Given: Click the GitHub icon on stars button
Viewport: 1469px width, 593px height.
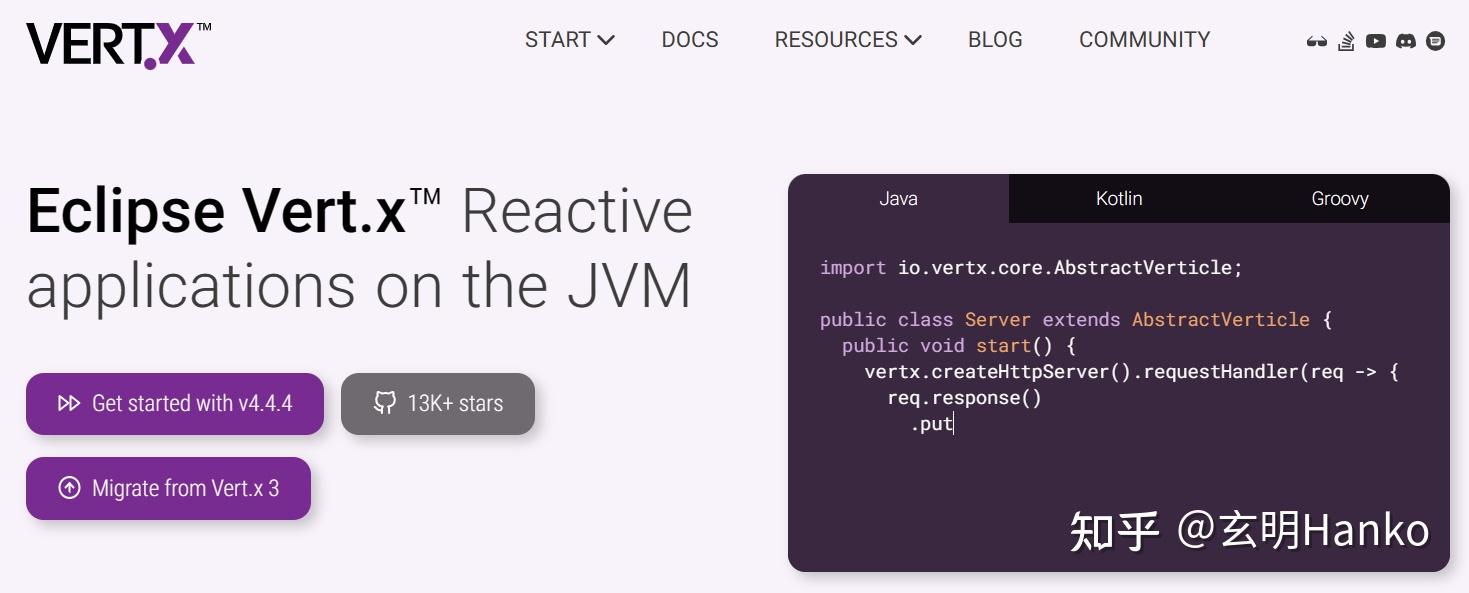Looking at the screenshot, I should tap(385, 403).
